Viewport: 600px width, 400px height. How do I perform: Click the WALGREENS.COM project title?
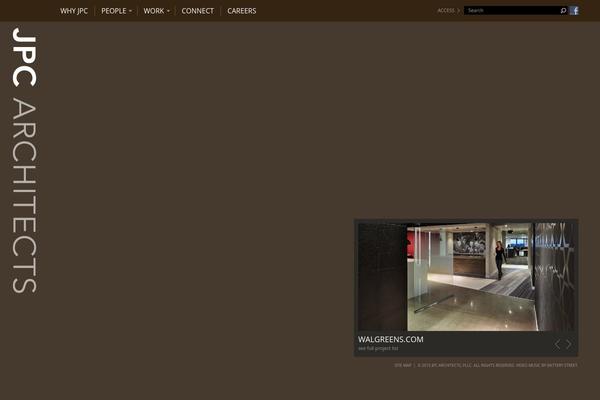click(x=390, y=339)
